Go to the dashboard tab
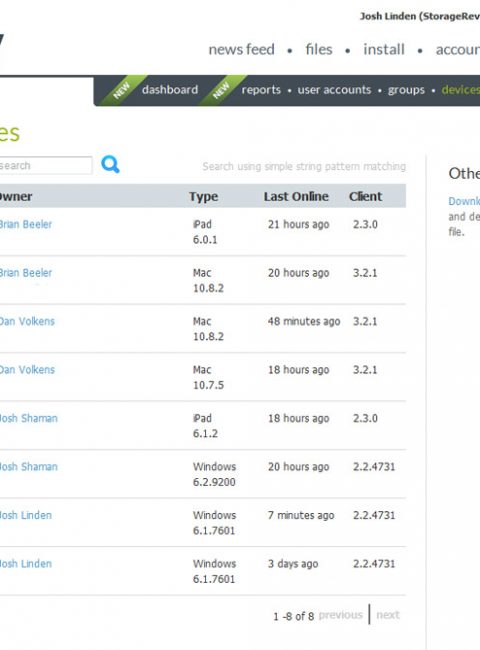This screenshot has height=650, width=480. (x=170, y=90)
